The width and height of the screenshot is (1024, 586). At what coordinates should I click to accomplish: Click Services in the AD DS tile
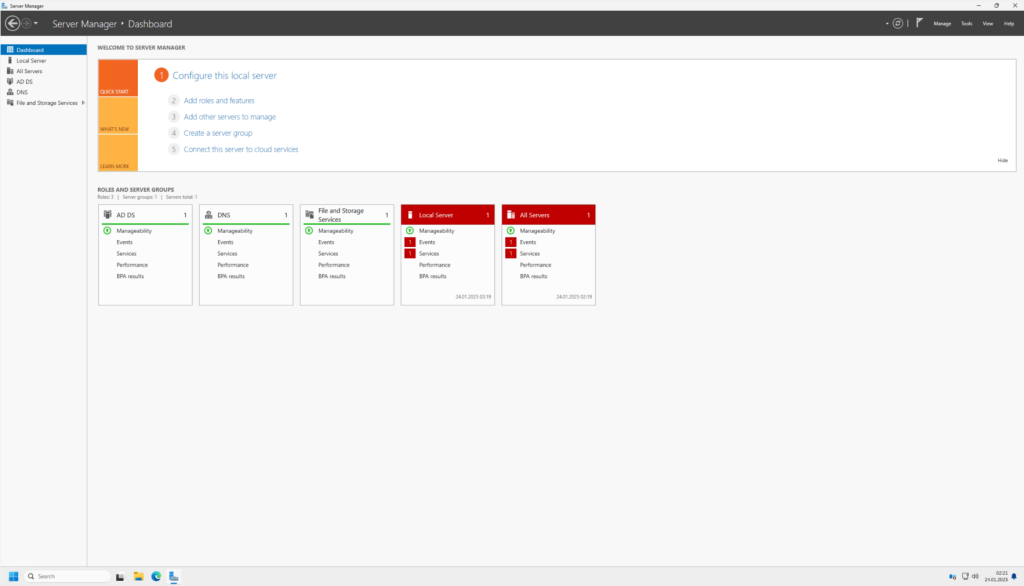point(127,253)
